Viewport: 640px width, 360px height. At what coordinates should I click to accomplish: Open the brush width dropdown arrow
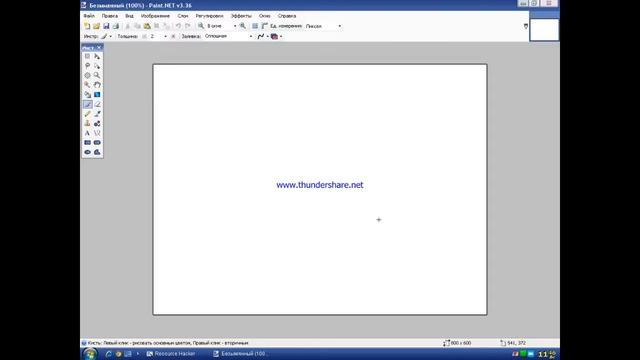pyautogui.click(x=165, y=36)
